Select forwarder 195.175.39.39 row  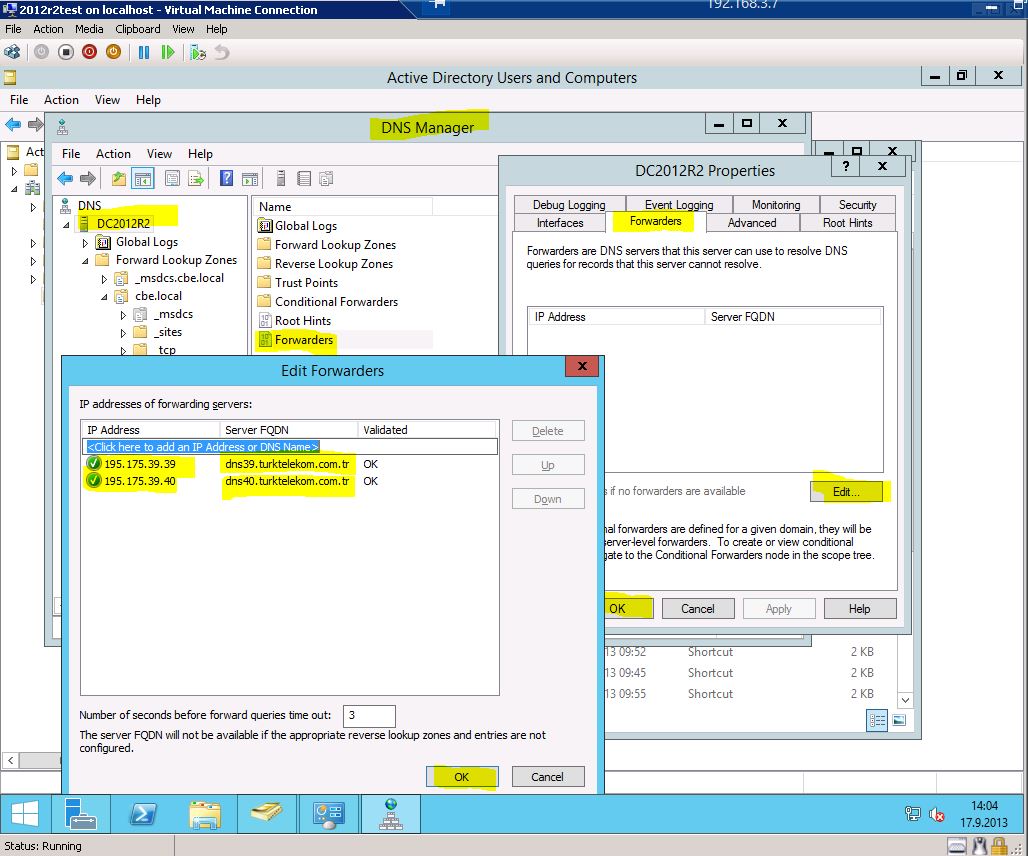(290, 464)
